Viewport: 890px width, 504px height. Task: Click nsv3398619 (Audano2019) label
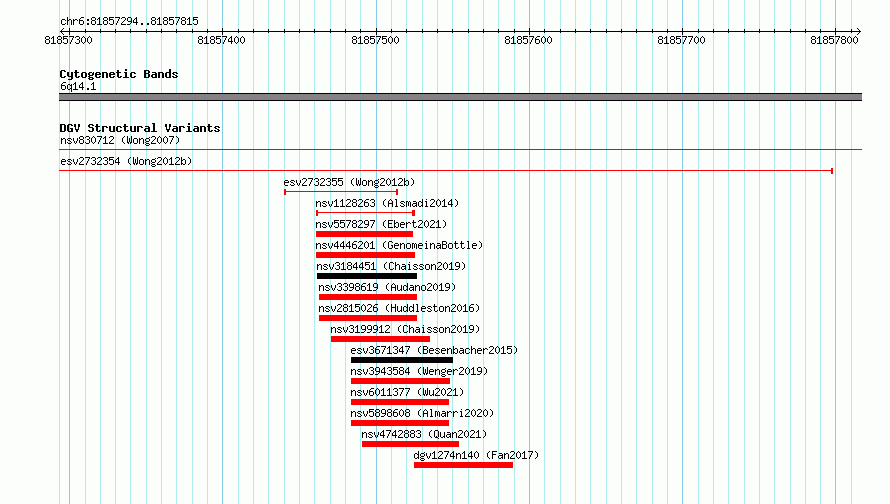pyautogui.click(x=387, y=287)
